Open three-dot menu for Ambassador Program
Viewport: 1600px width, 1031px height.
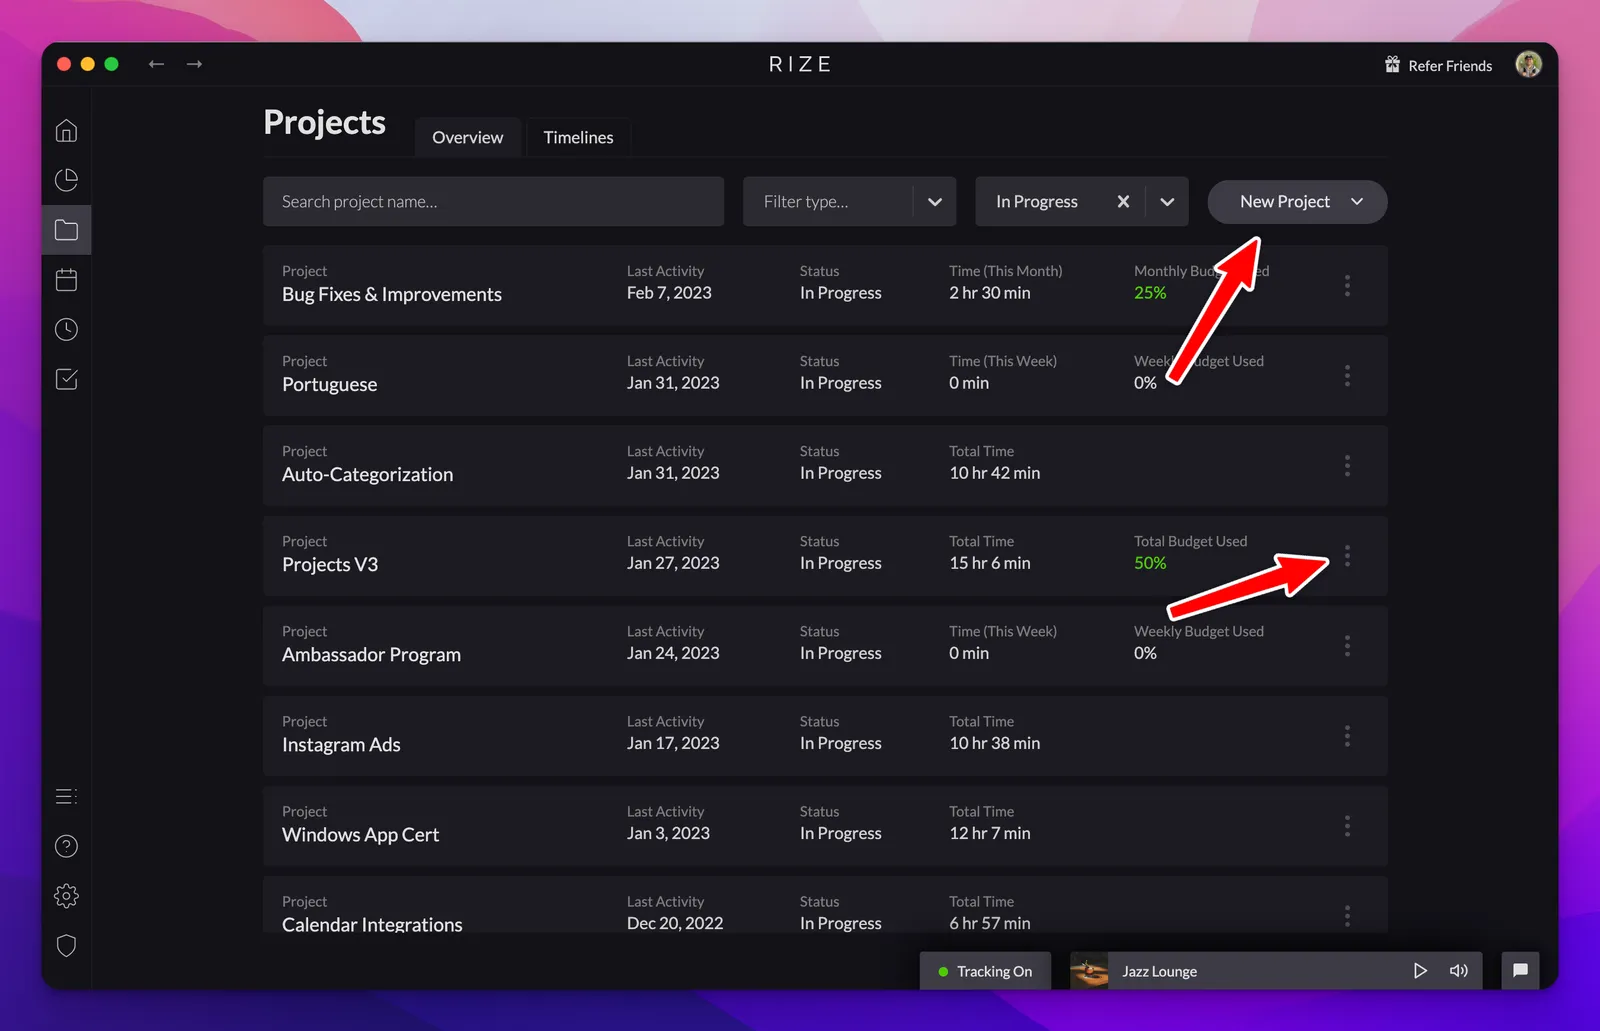1347,646
